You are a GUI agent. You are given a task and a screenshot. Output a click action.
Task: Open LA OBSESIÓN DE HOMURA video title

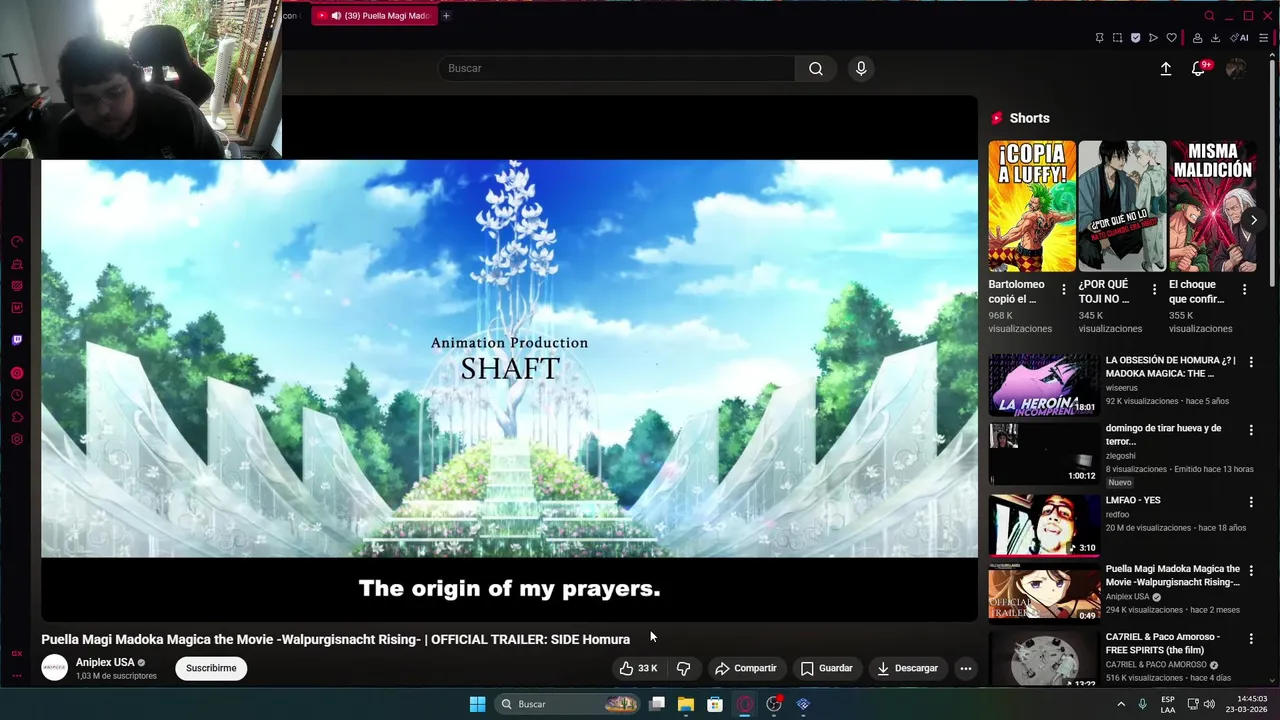click(x=1170, y=367)
